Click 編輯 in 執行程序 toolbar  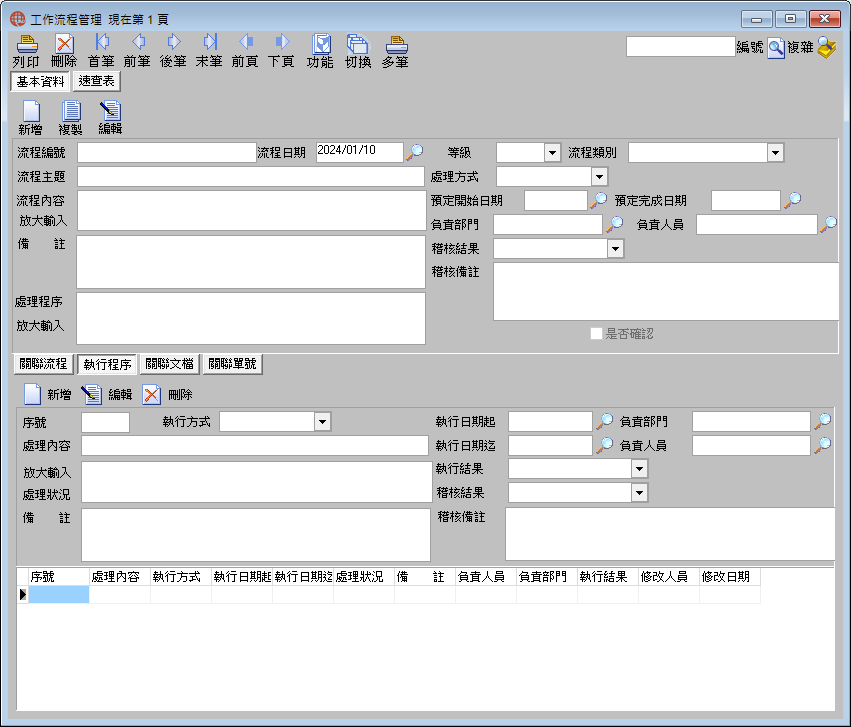click(92, 394)
